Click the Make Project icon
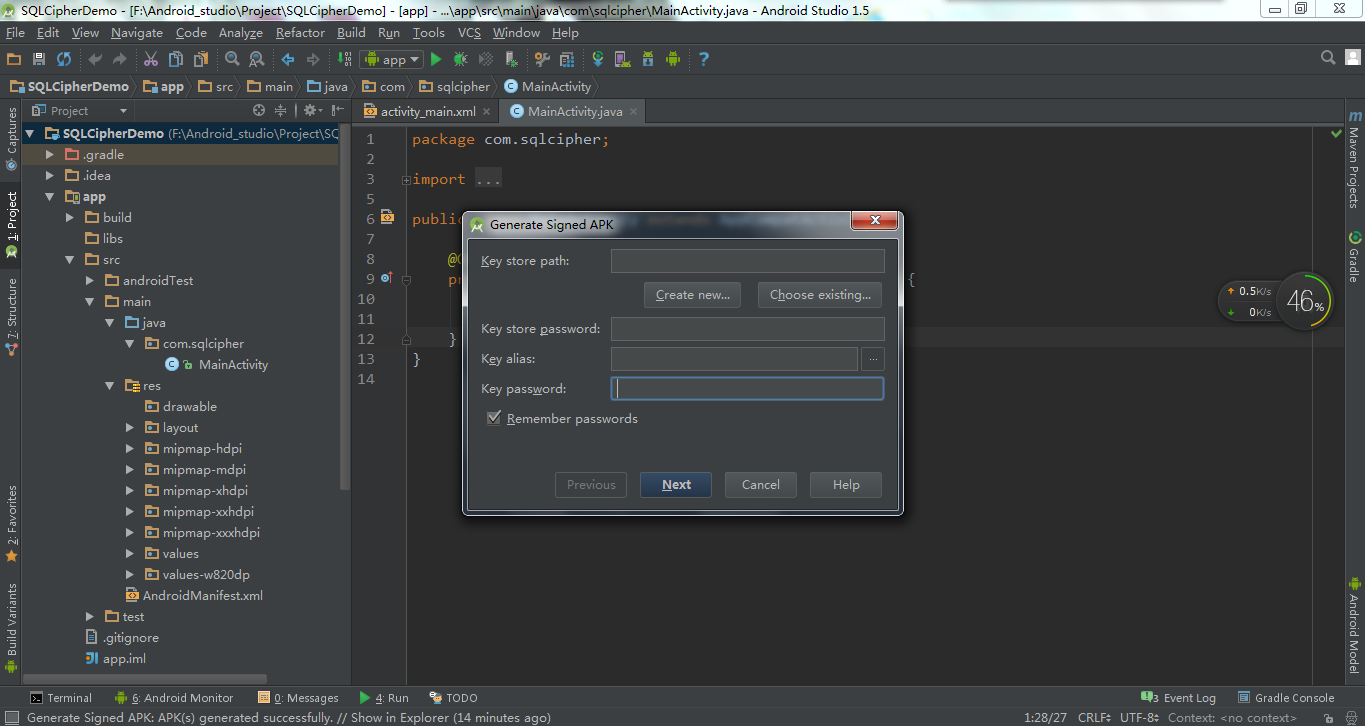Image resolution: width=1365 pixels, height=726 pixels. coord(345,59)
